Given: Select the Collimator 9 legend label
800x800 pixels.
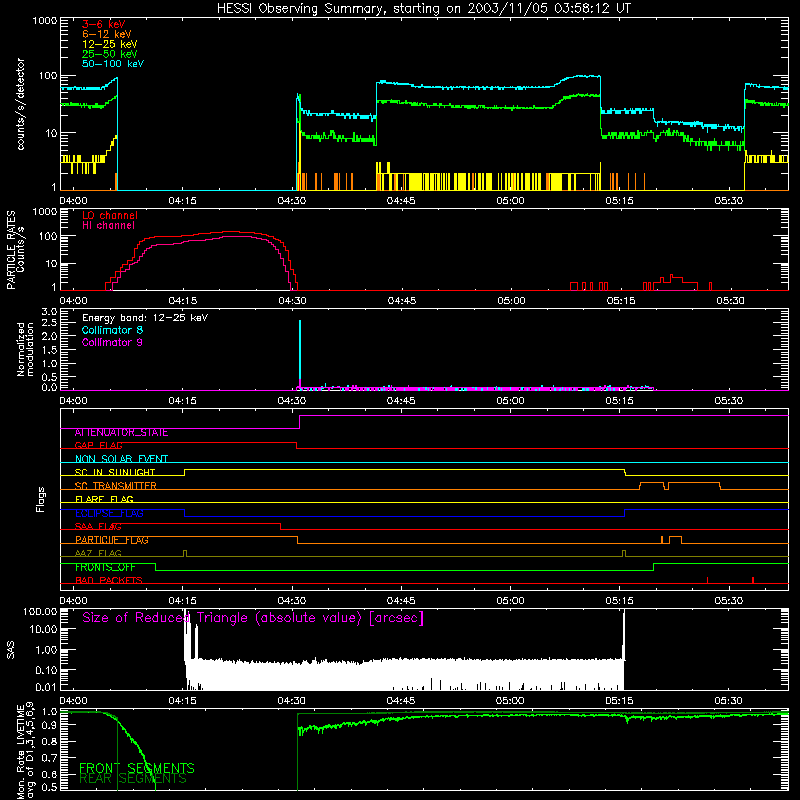Looking at the screenshot, I should pos(112,342).
